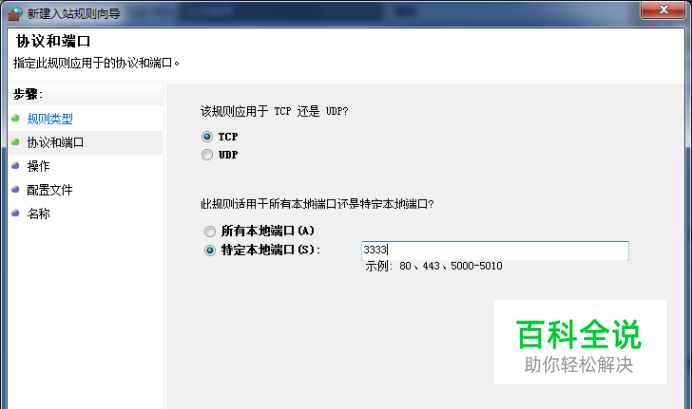Click the example text 80、443、5000-5010
This screenshot has height=409, width=692.
[451, 266]
